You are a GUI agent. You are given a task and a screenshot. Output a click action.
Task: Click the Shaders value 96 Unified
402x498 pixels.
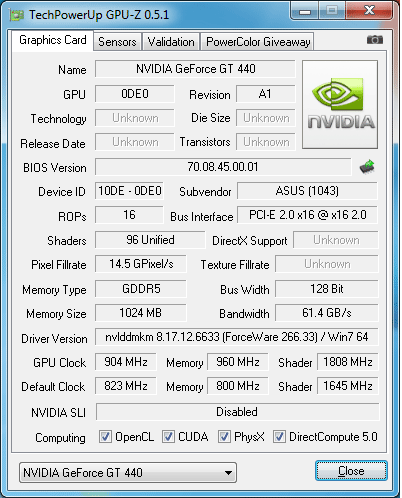(150, 240)
